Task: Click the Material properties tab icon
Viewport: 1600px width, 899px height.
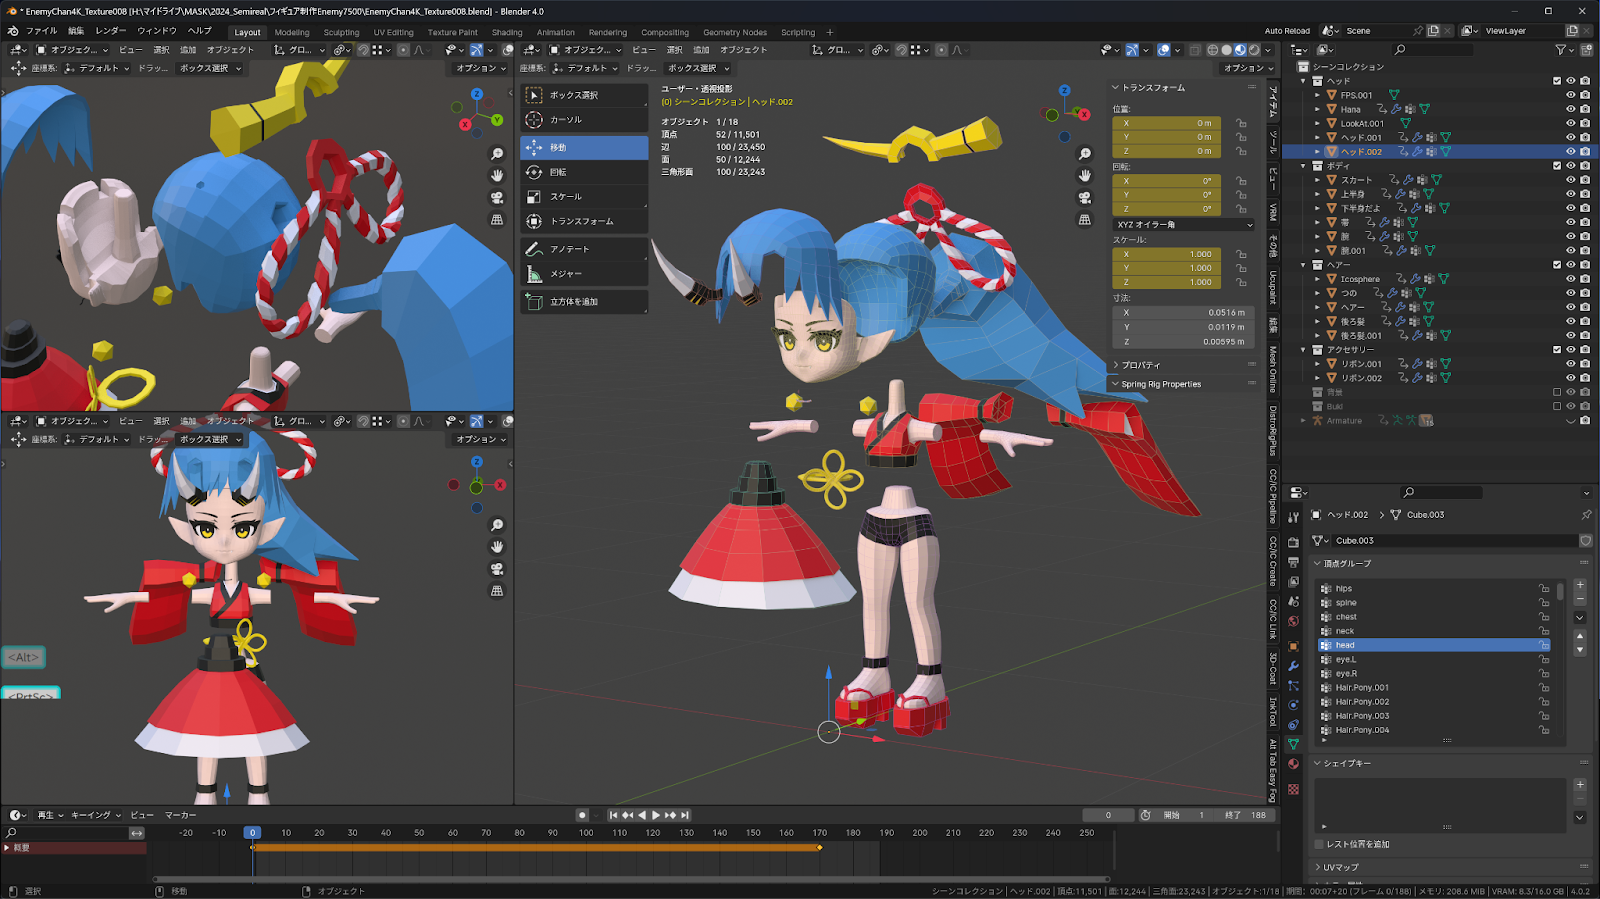Action: 1293,764
